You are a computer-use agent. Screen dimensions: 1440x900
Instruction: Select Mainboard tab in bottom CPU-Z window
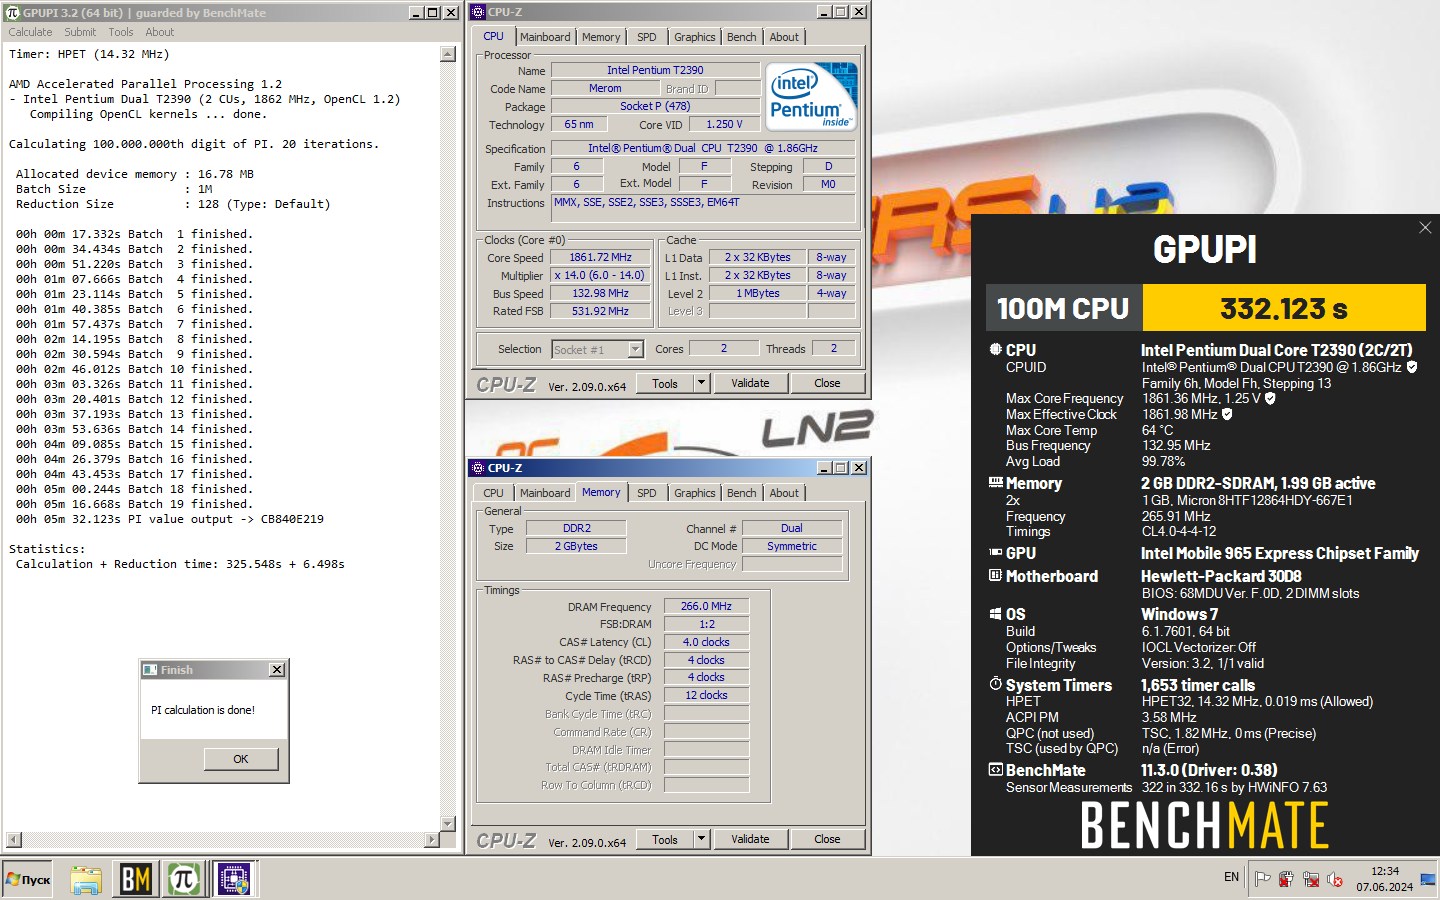pos(545,493)
